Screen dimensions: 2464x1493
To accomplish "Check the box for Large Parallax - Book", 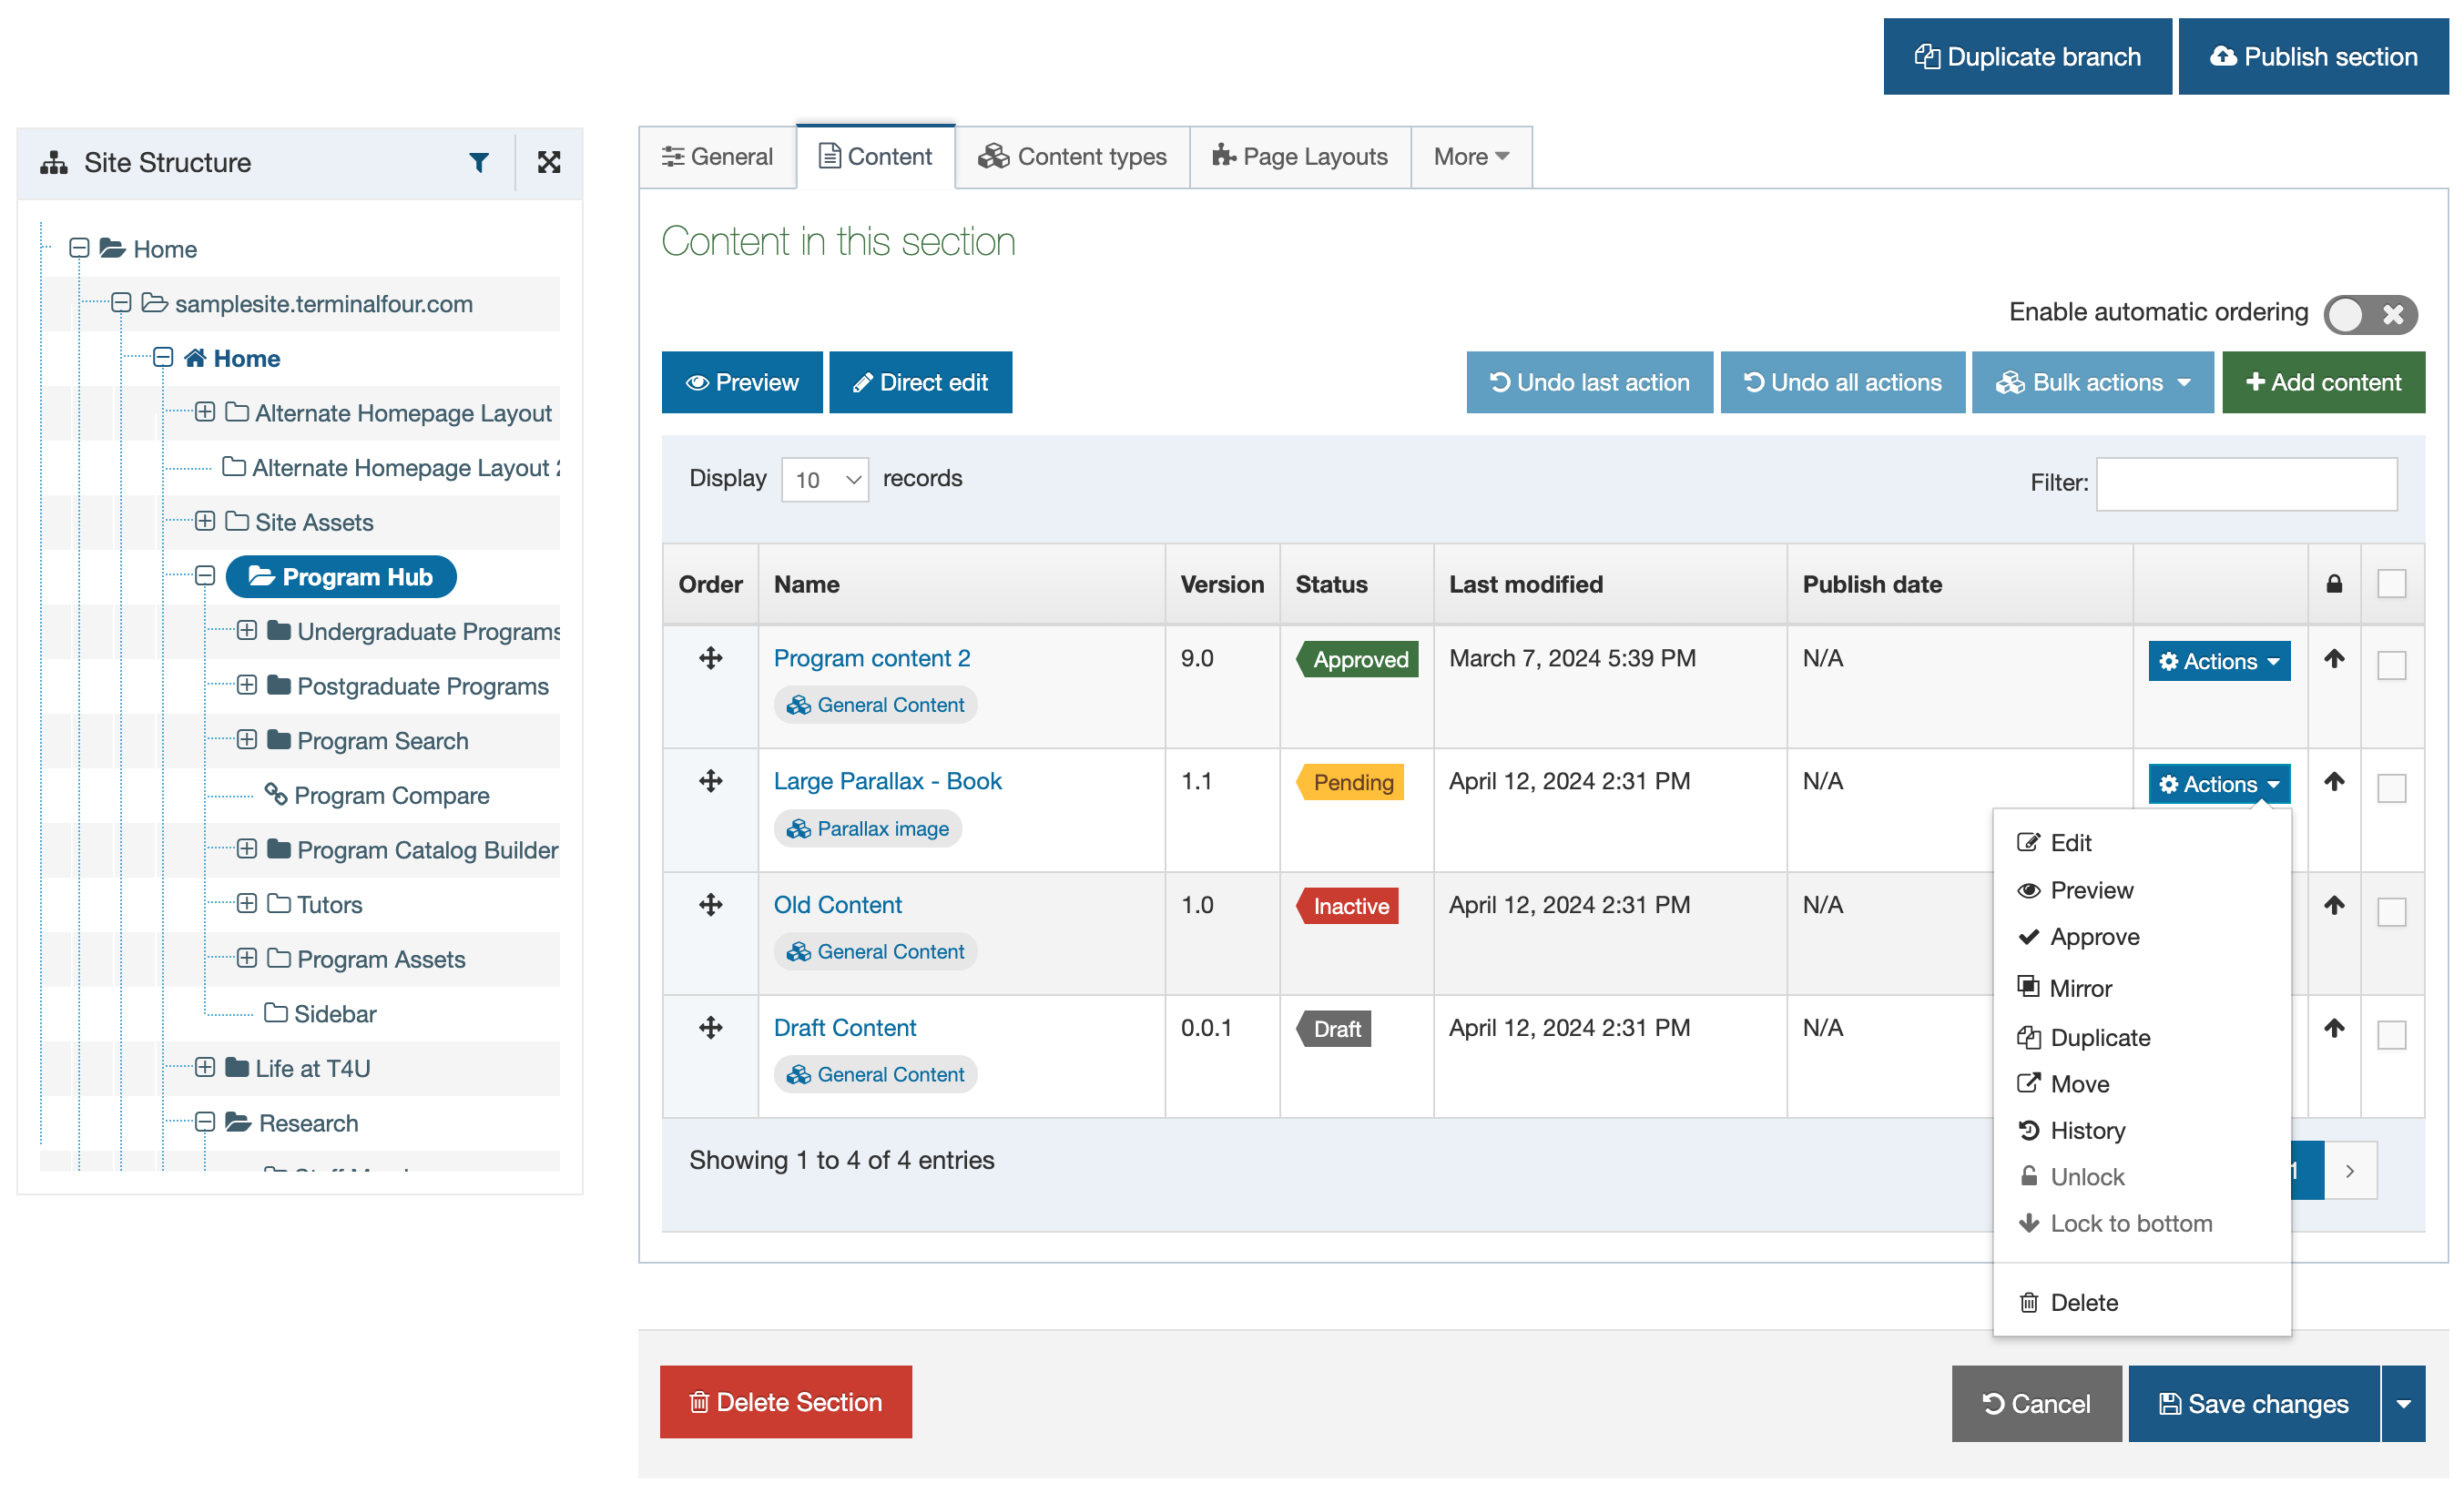I will [2392, 788].
